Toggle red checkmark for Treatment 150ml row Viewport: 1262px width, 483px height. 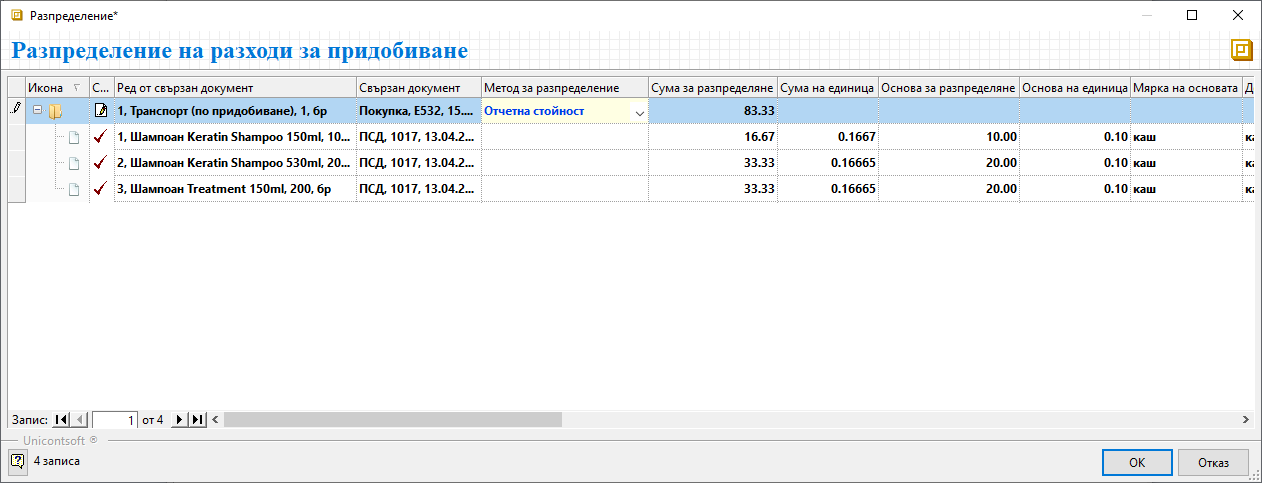point(100,188)
